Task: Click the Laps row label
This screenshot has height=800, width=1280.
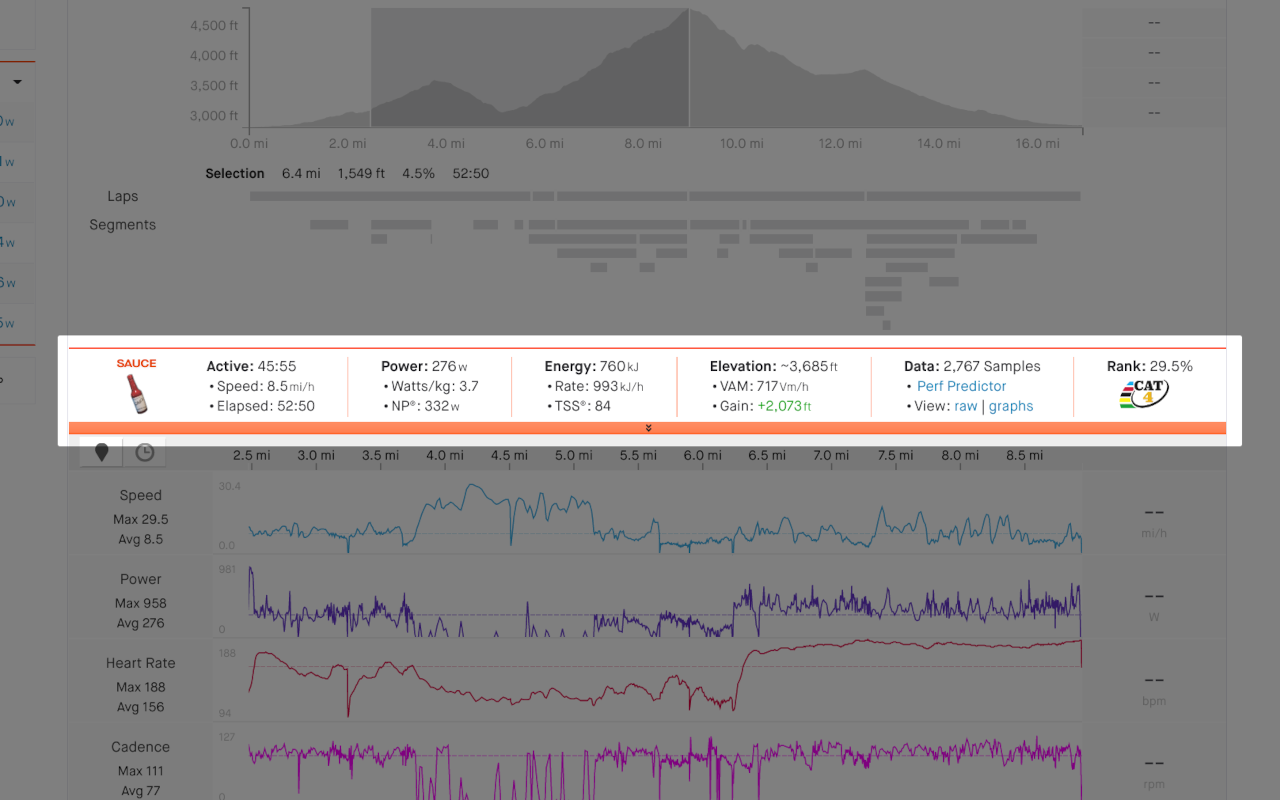Action: click(x=122, y=196)
